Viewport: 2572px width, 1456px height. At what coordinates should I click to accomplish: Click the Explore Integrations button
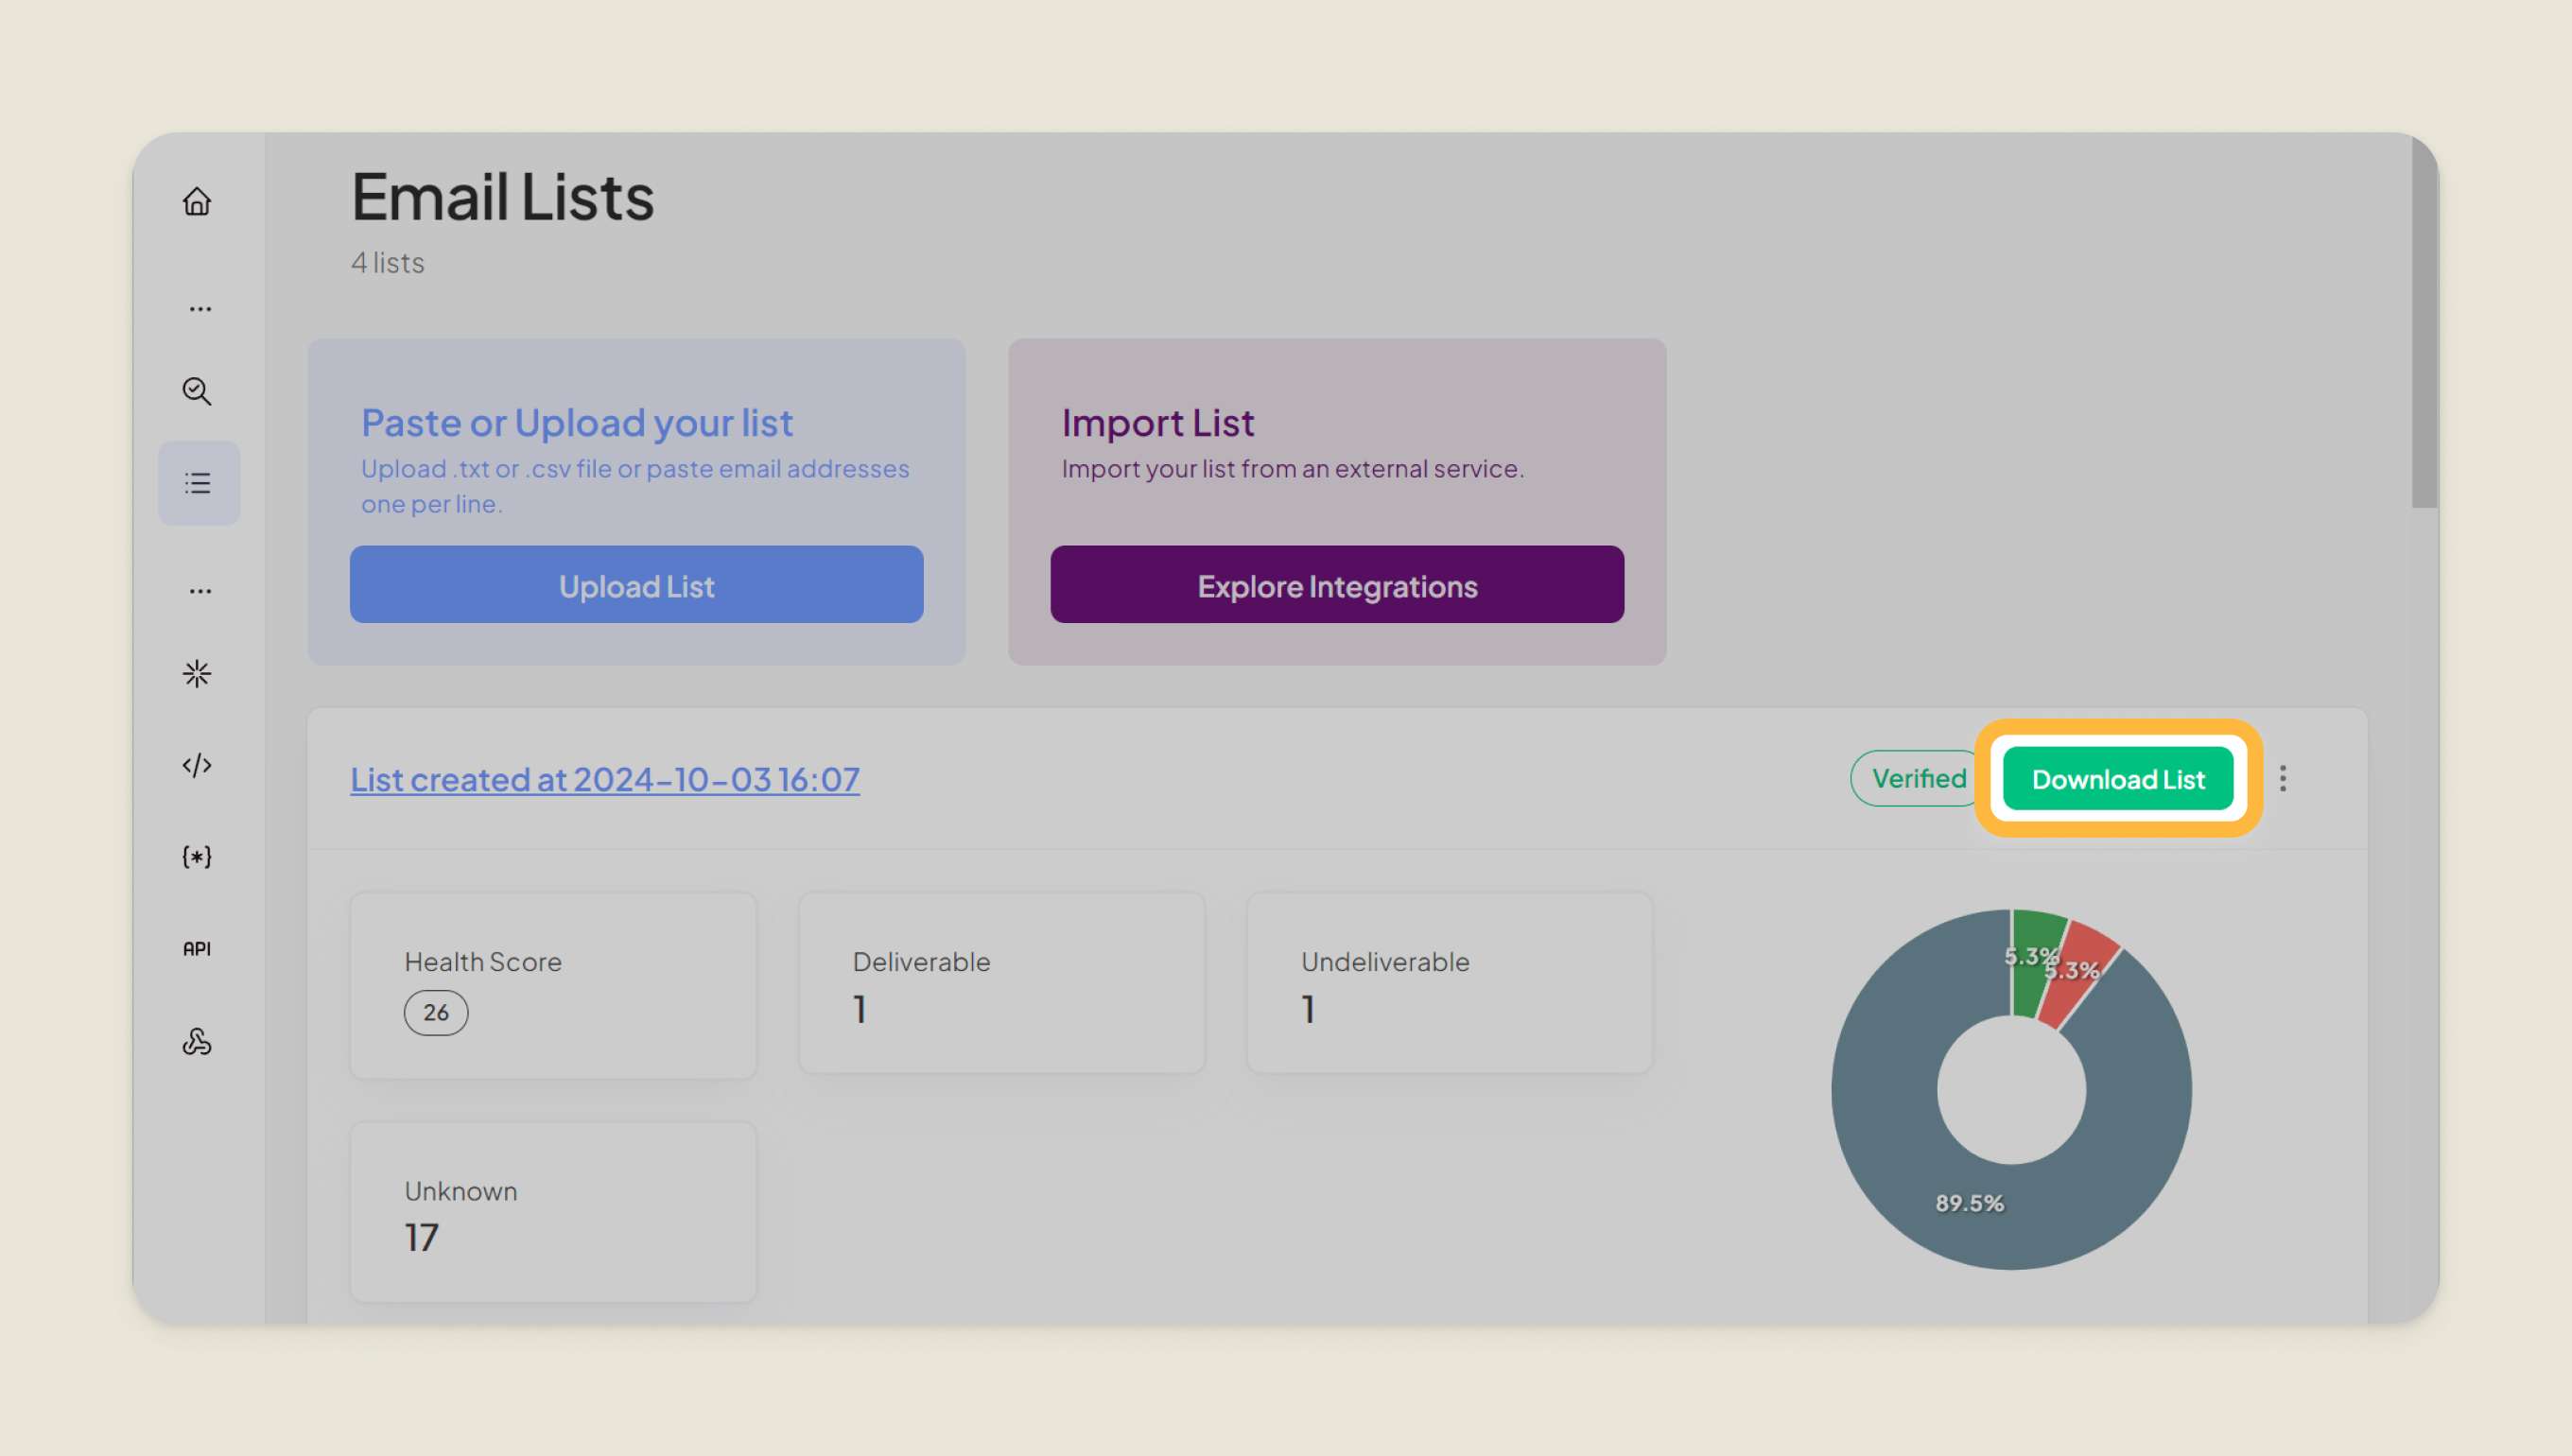tap(1336, 585)
